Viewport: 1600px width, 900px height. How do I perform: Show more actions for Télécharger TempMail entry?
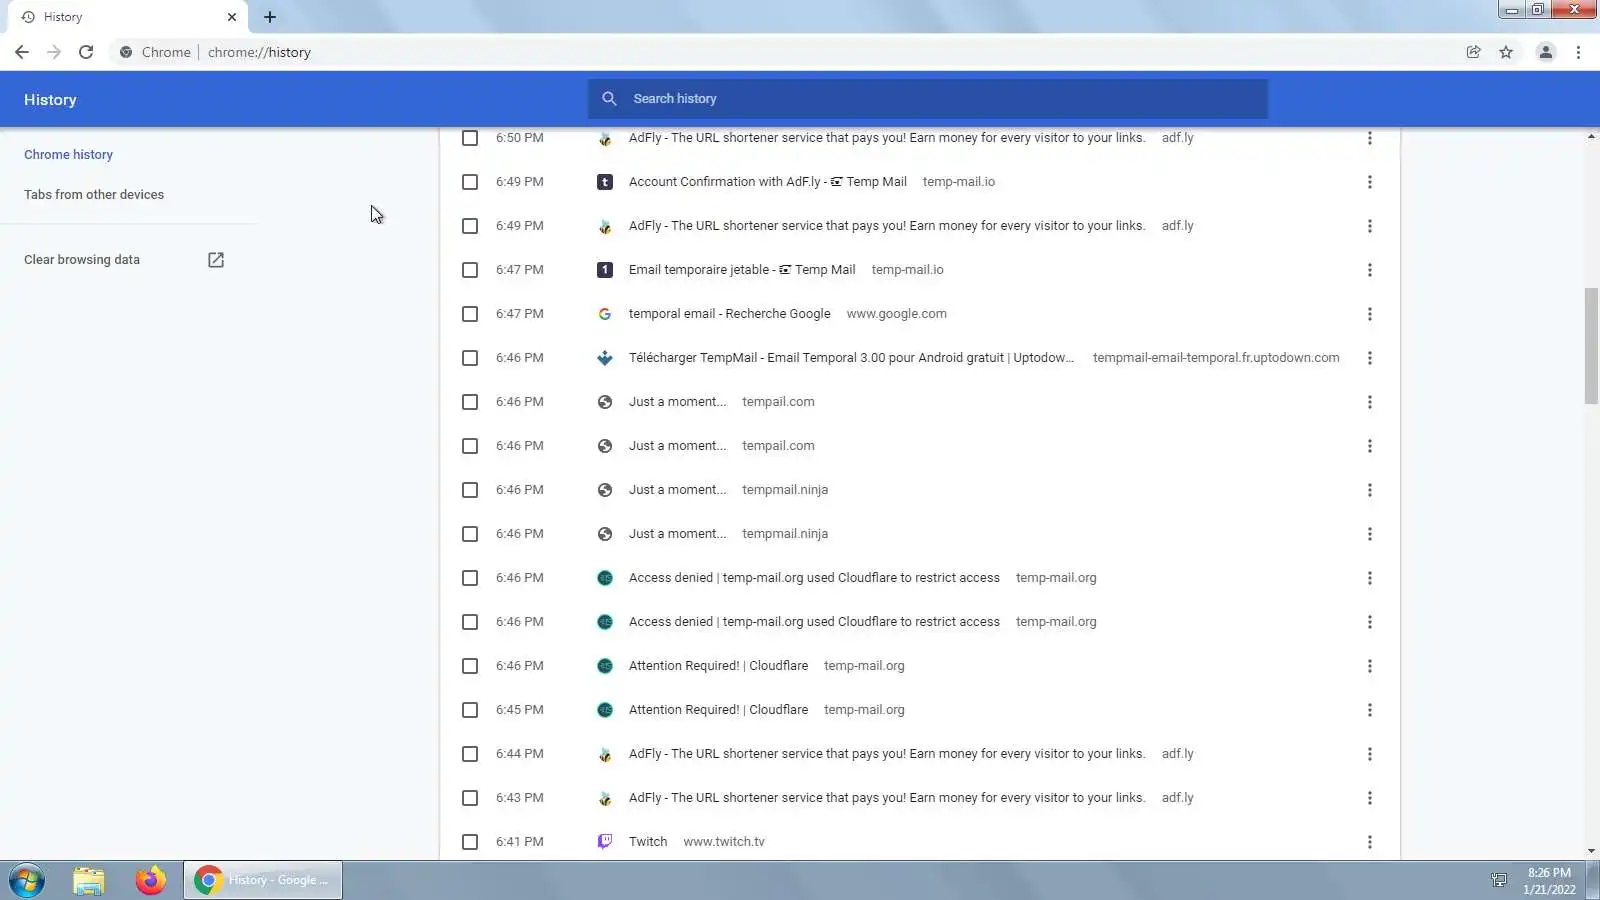1370,358
